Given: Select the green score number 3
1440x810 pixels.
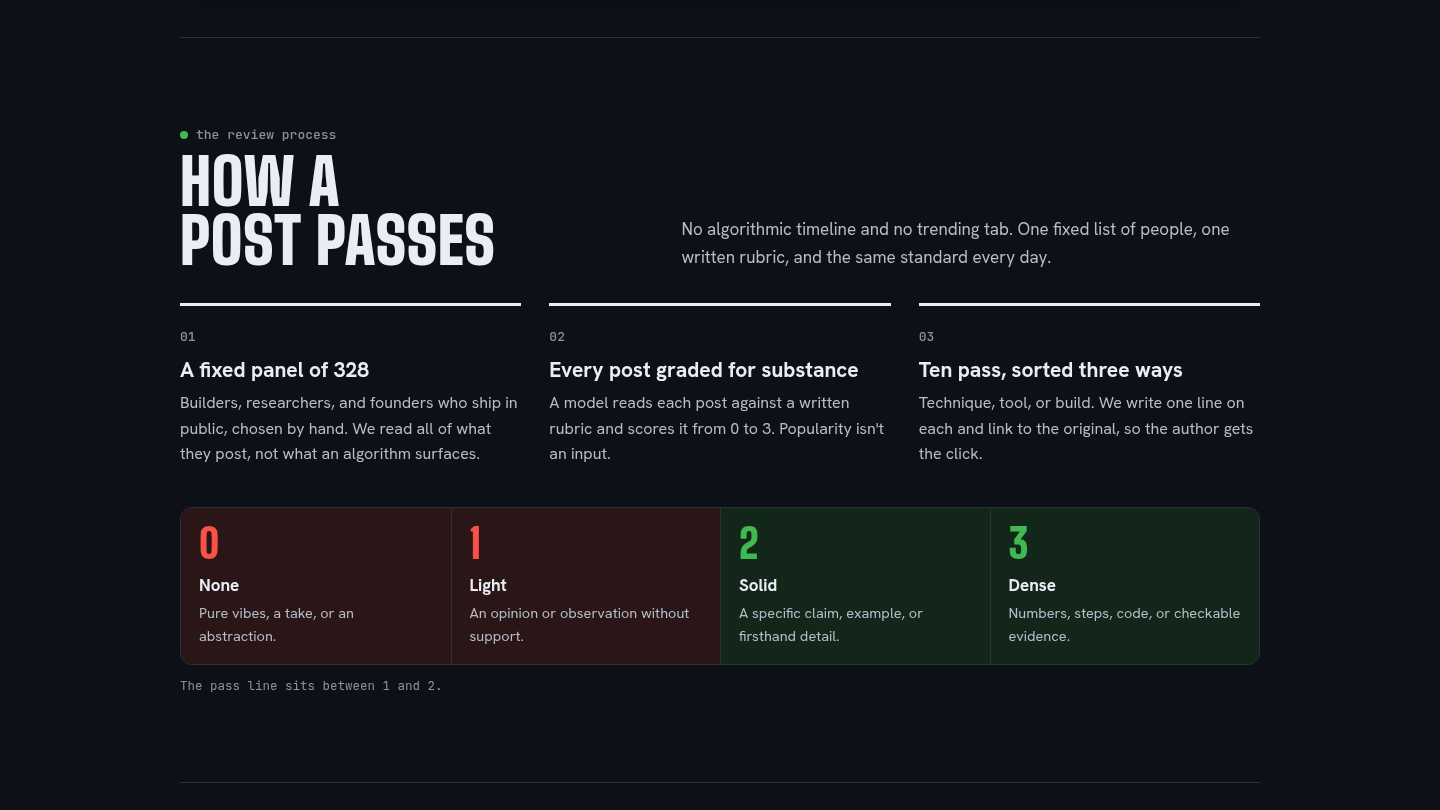Looking at the screenshot, I should point(1018,543).
